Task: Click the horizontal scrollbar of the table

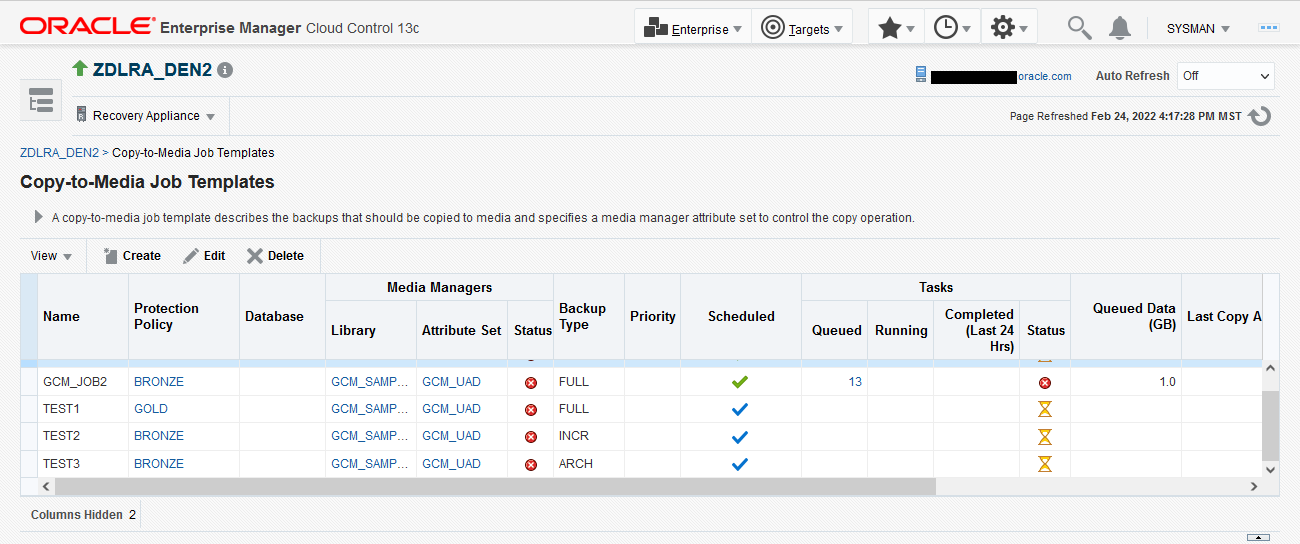Action: point(495,486)
